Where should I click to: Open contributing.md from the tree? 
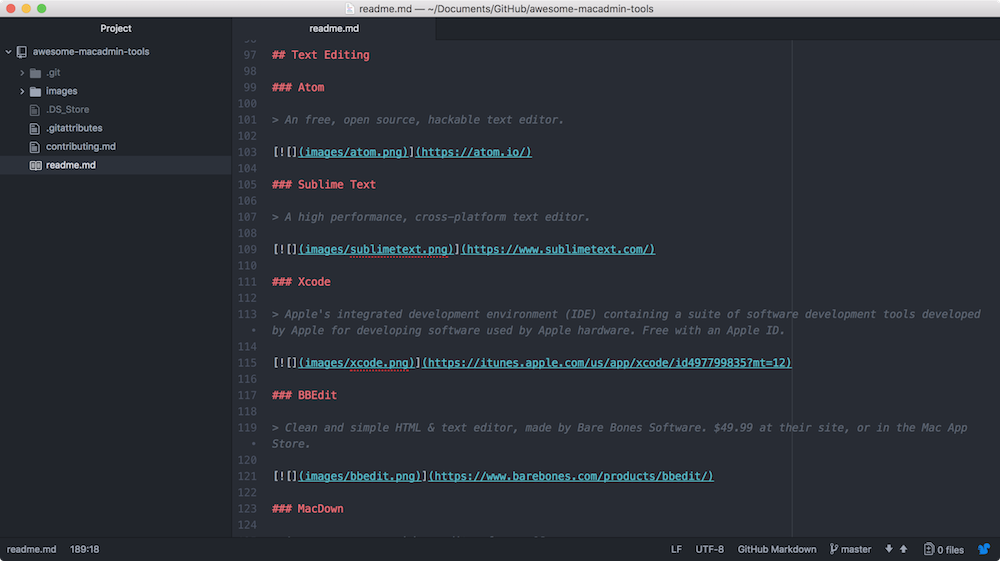point(80,147)
